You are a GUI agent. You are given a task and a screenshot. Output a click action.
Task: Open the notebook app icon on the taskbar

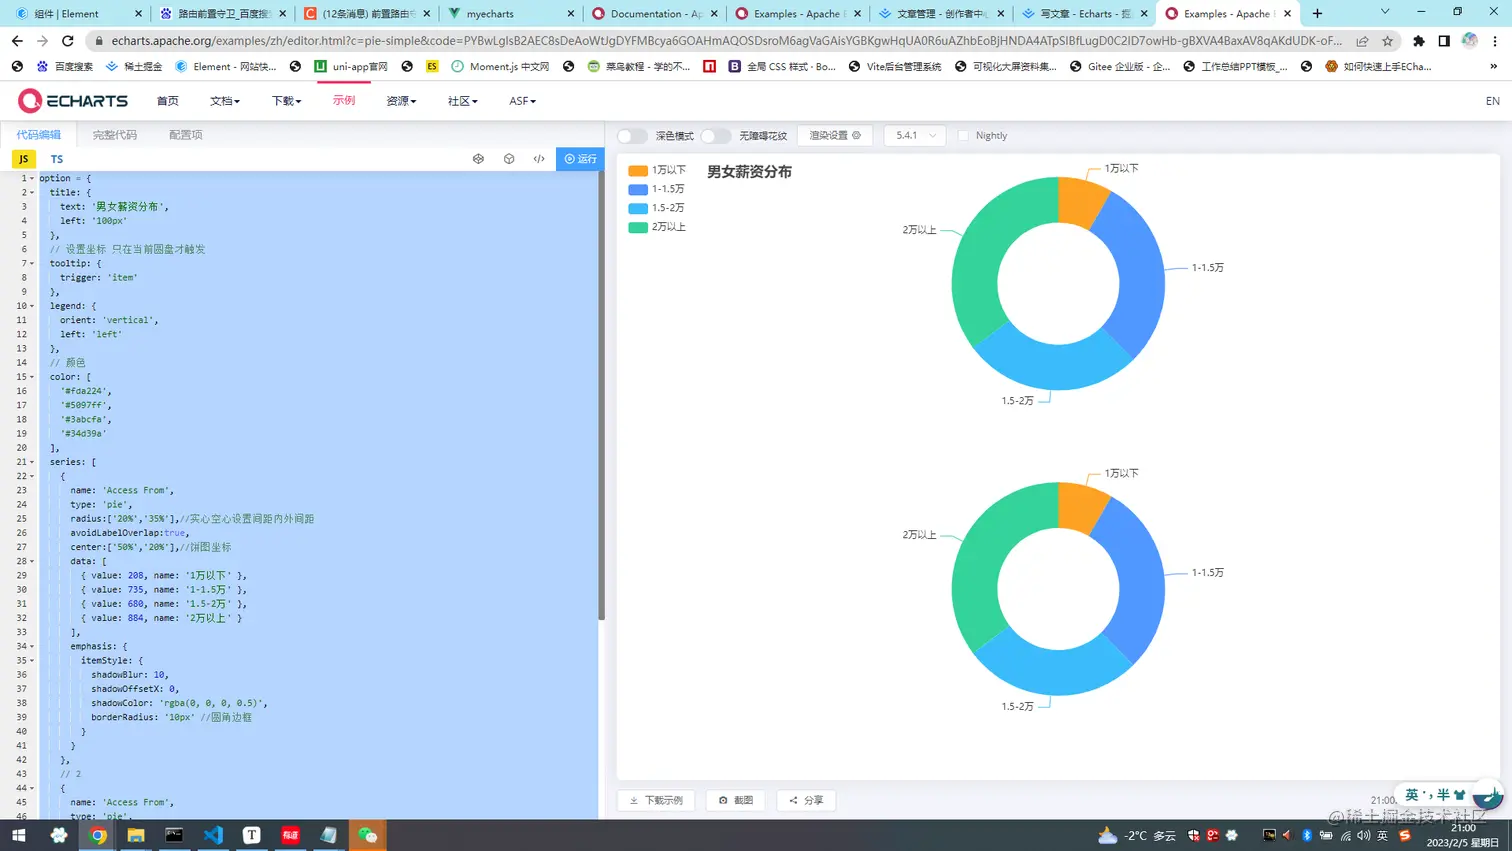pos(329,835)
